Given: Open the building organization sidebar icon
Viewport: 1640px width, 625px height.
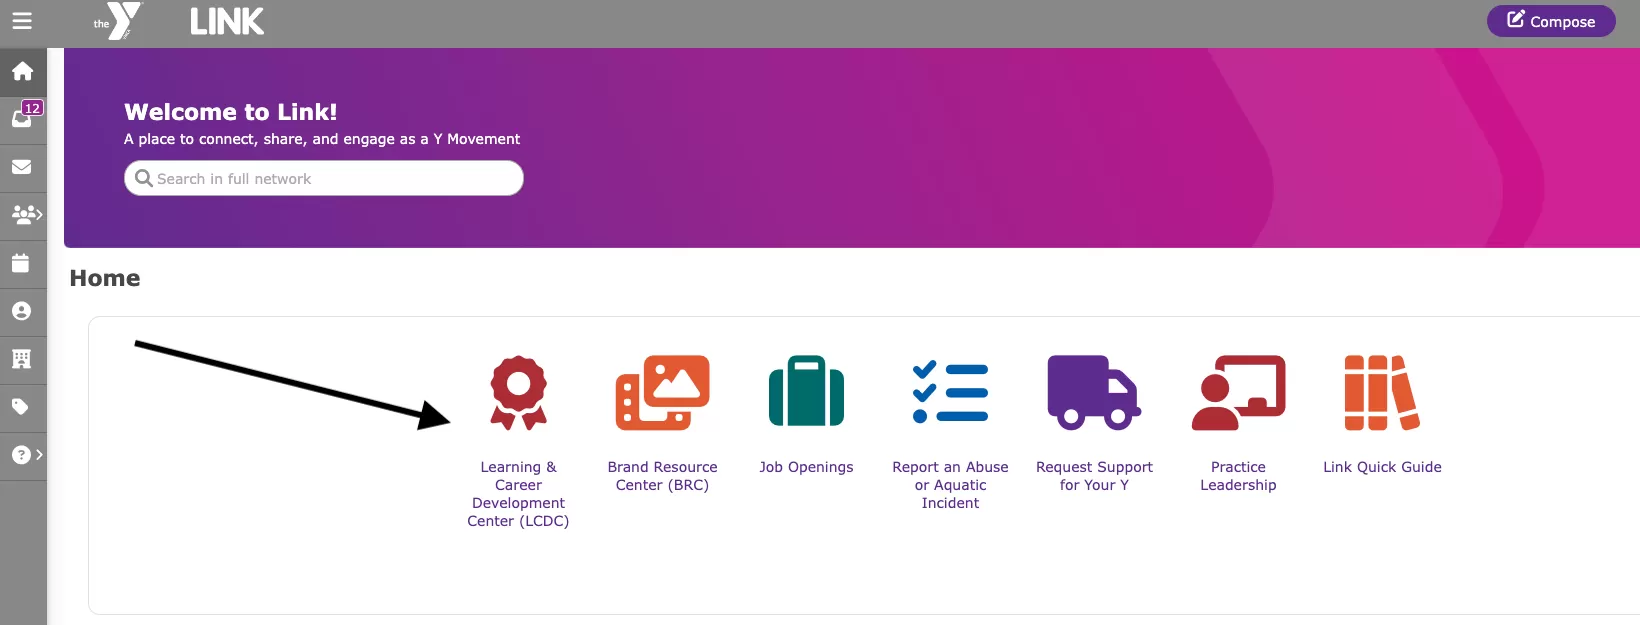Looking at the screenshot, I should [21, 359].
